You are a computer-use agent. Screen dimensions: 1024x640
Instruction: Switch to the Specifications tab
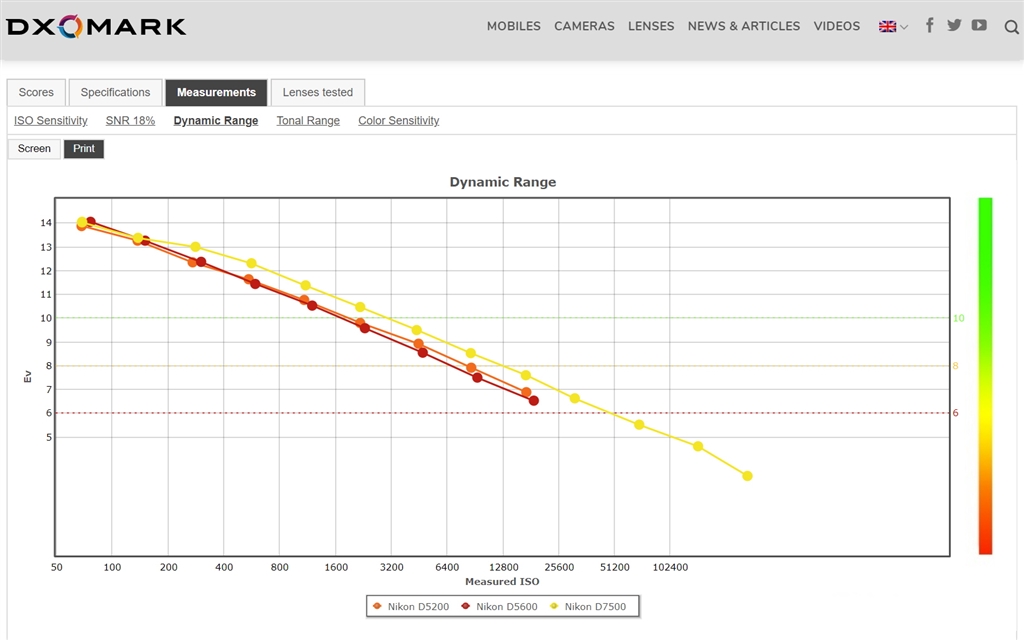pos(115,92)
